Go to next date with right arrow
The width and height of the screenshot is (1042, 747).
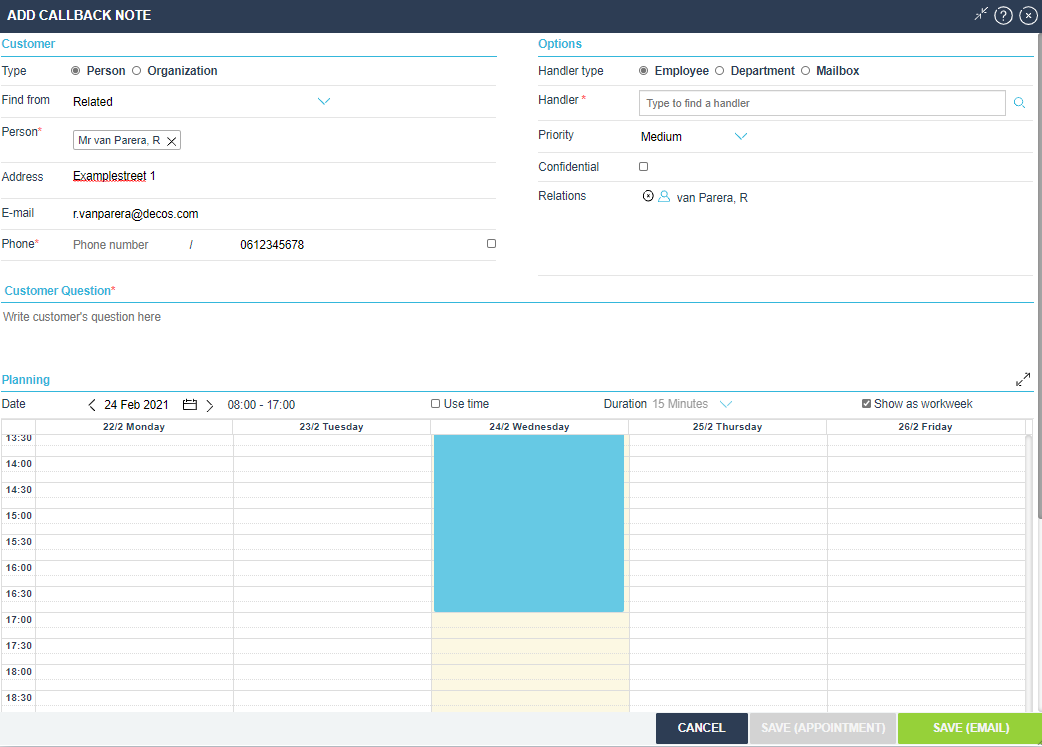coord(209,405)
